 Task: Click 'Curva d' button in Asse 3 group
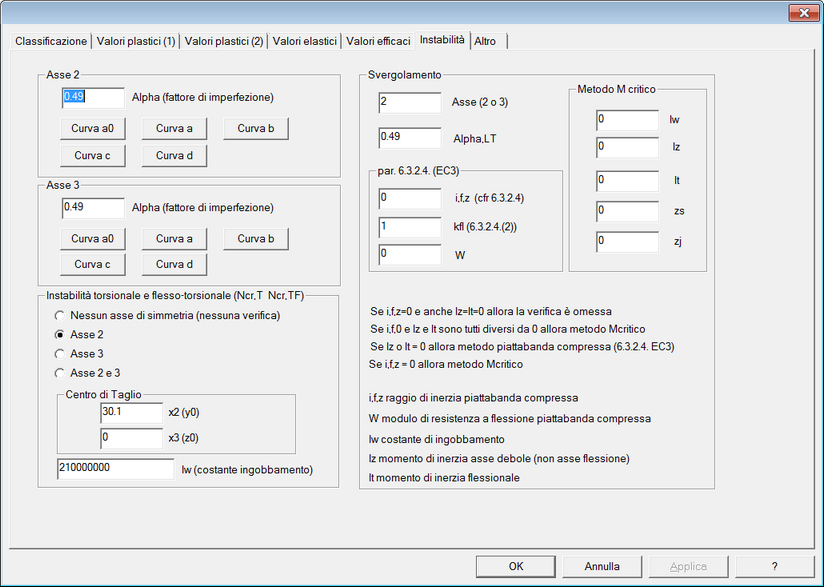[174, 264]
